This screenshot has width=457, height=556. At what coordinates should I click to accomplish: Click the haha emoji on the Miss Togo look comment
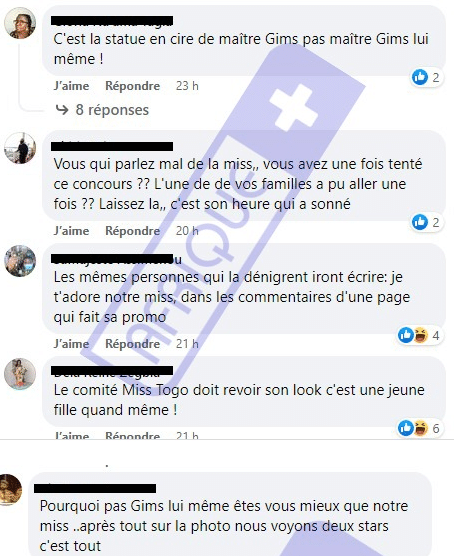(421, 428)
